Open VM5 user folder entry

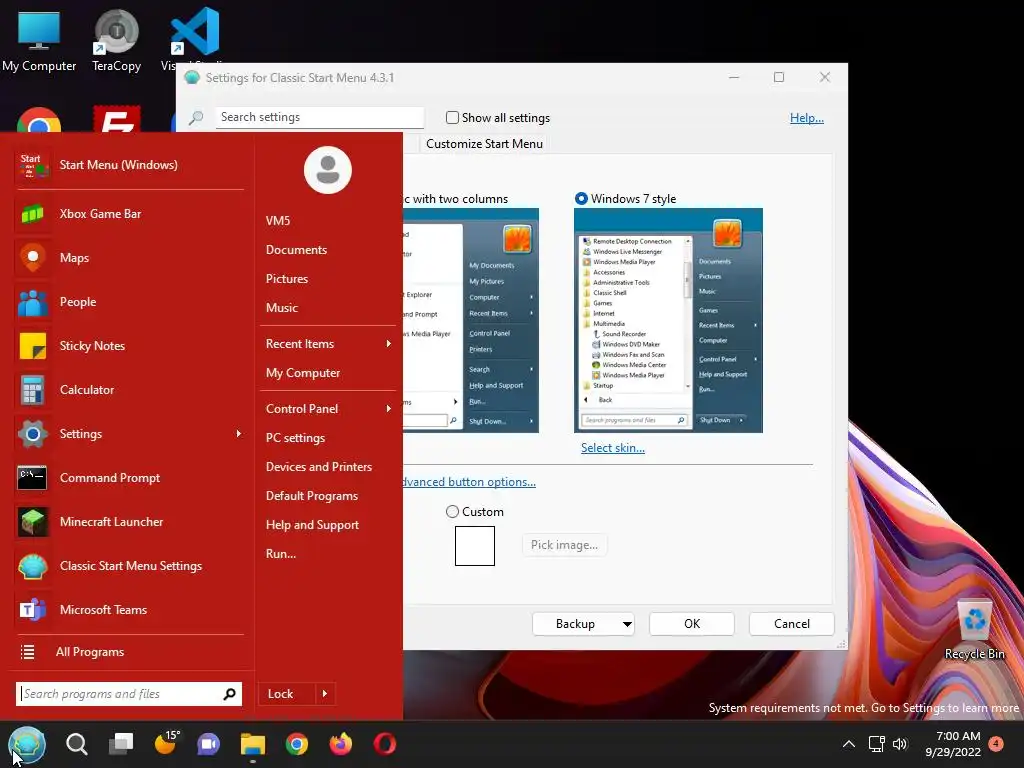278,221
